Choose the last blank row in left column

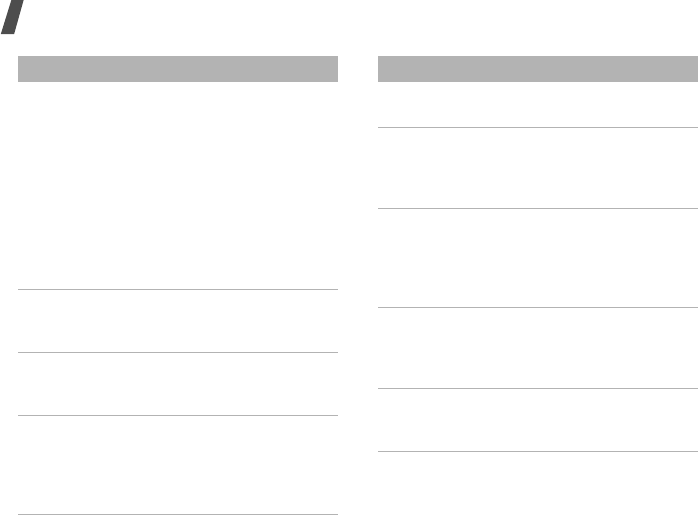coord(178,465)
